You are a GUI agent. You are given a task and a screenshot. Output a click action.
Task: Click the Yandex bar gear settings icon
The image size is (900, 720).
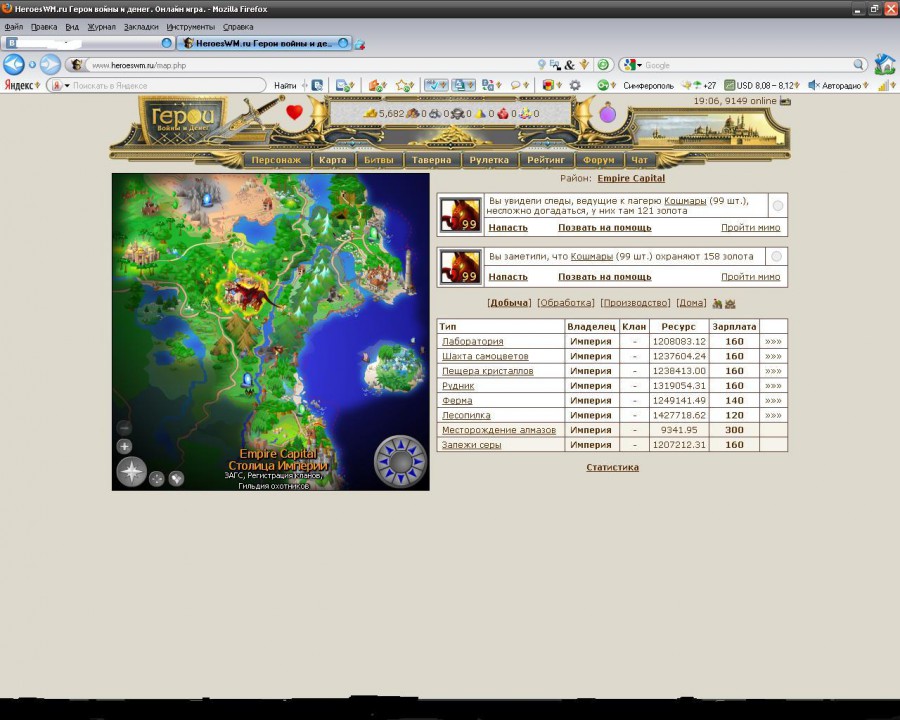point(575,85)
